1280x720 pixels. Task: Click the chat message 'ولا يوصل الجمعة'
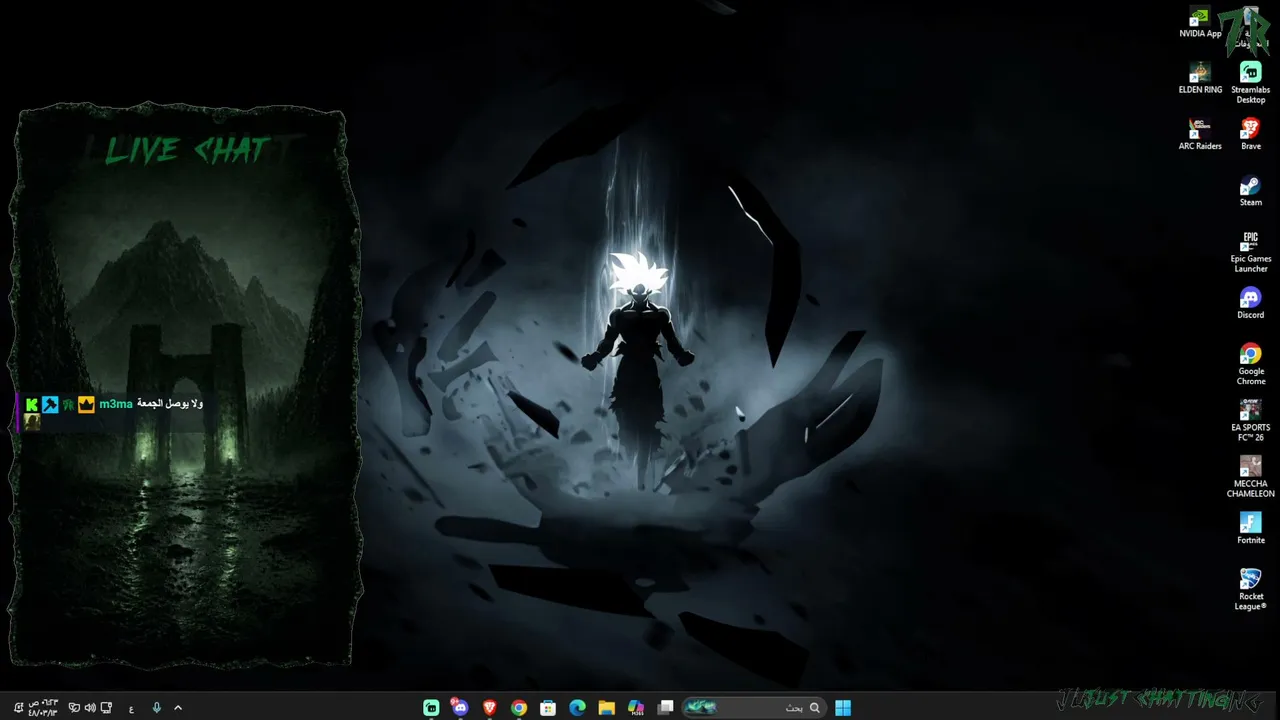[x=170, y=404]
